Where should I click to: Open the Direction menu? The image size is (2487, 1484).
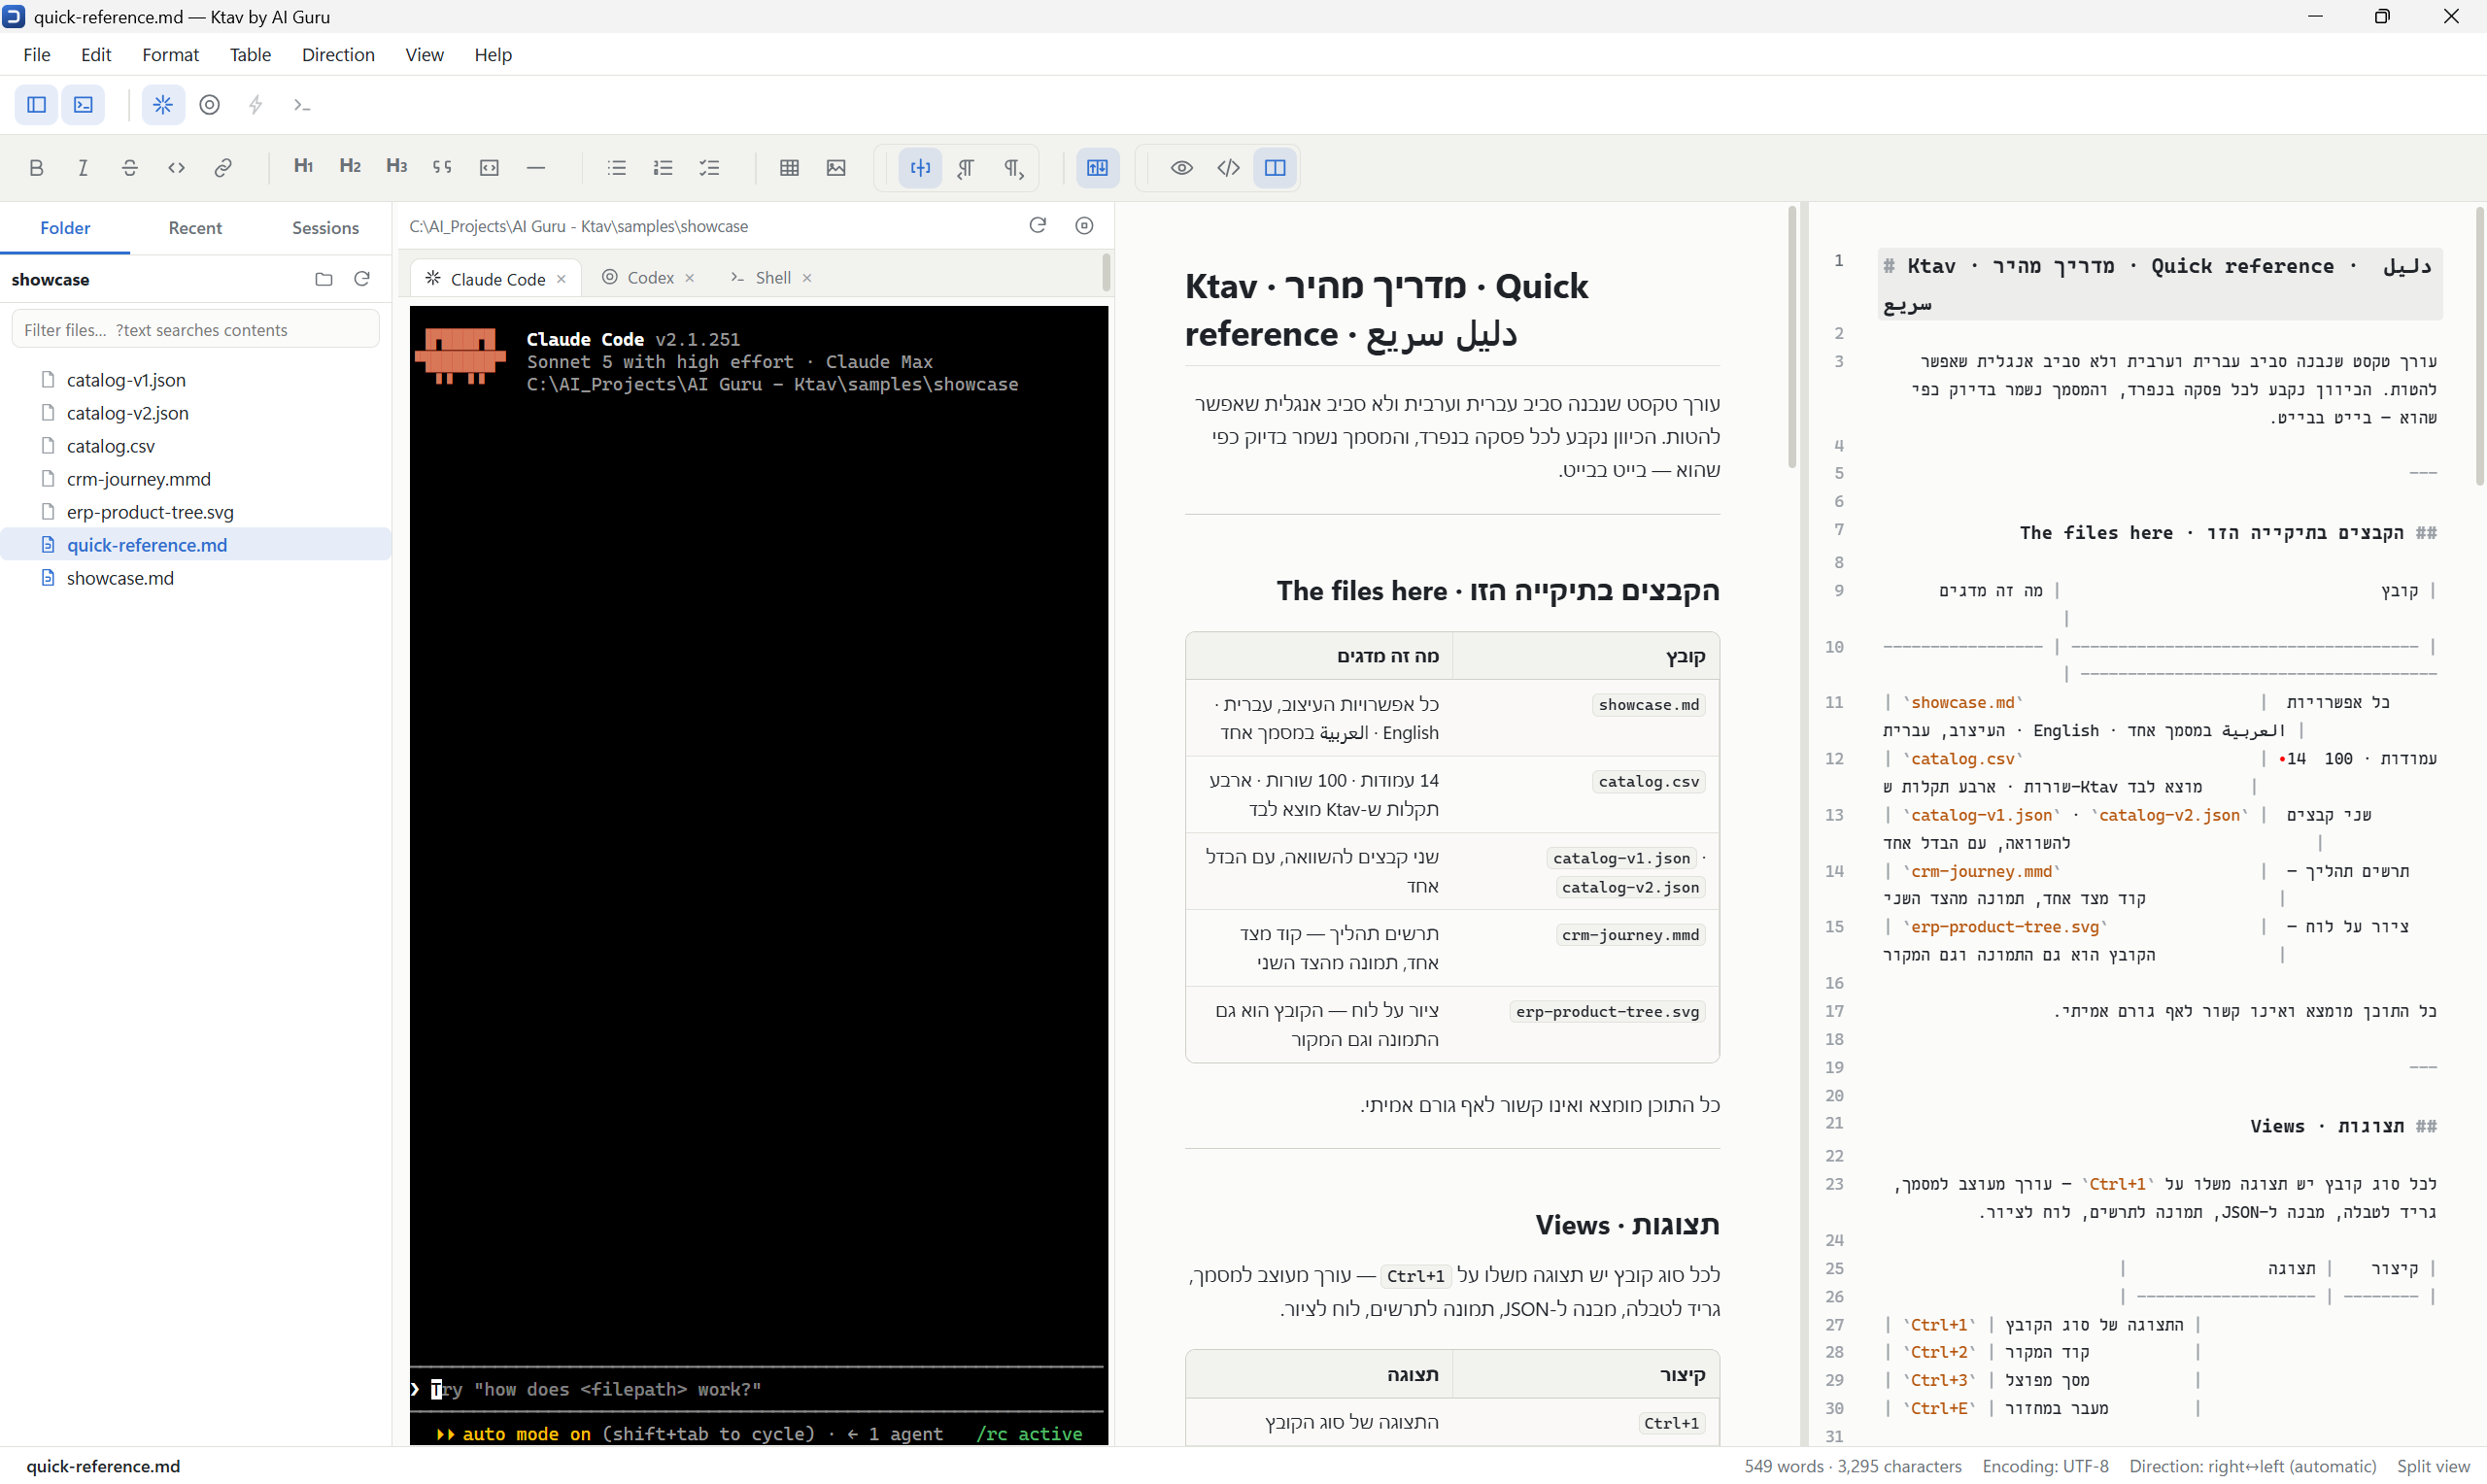coord(338,55)
